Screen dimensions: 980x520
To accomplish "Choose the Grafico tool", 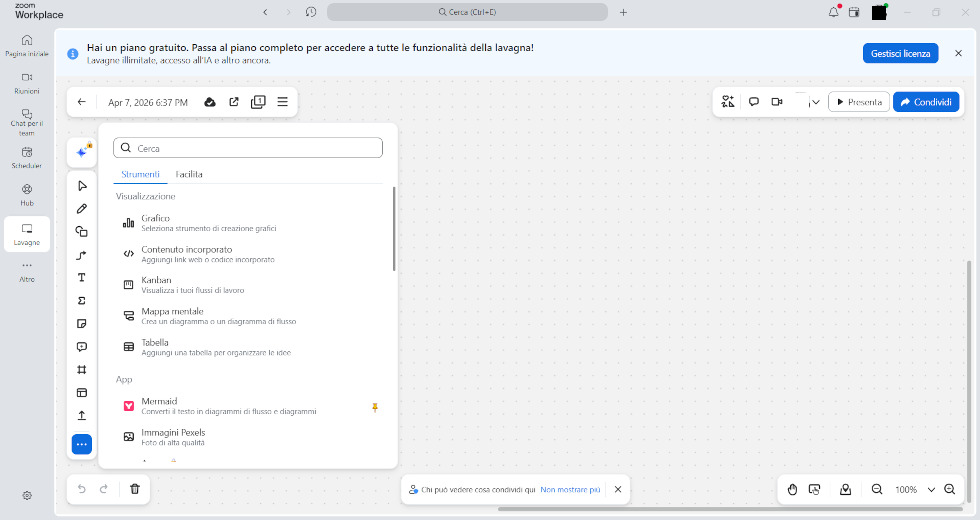I will 250,223.
